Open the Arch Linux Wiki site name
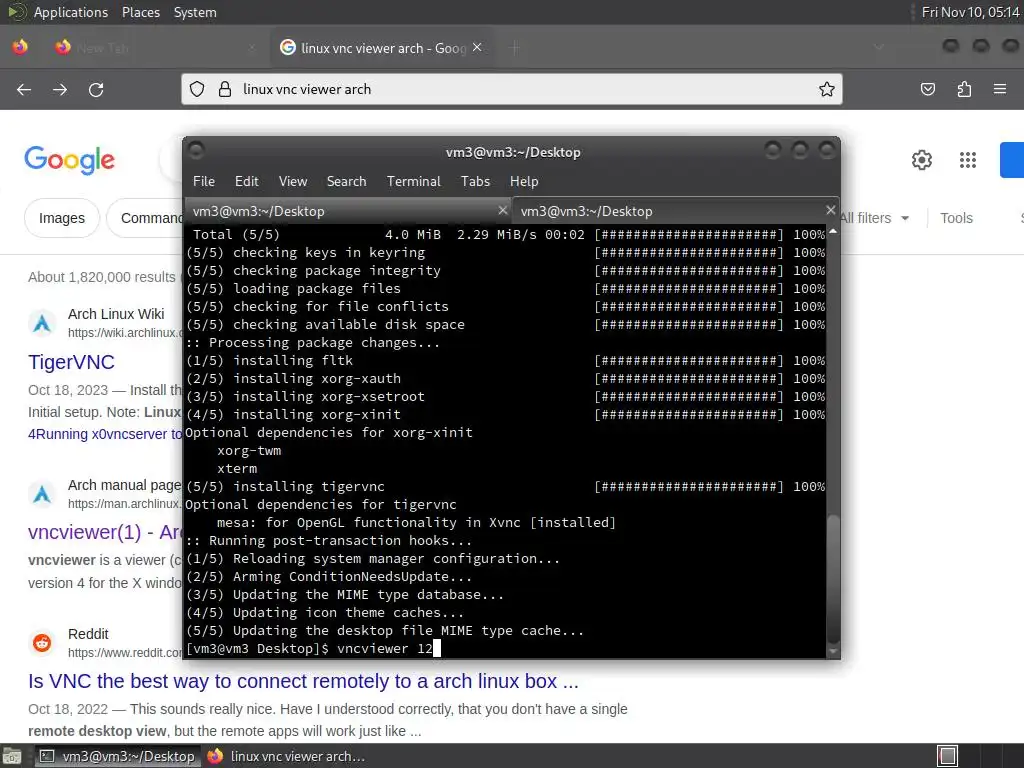1024x768 pixels. (116, 314)
